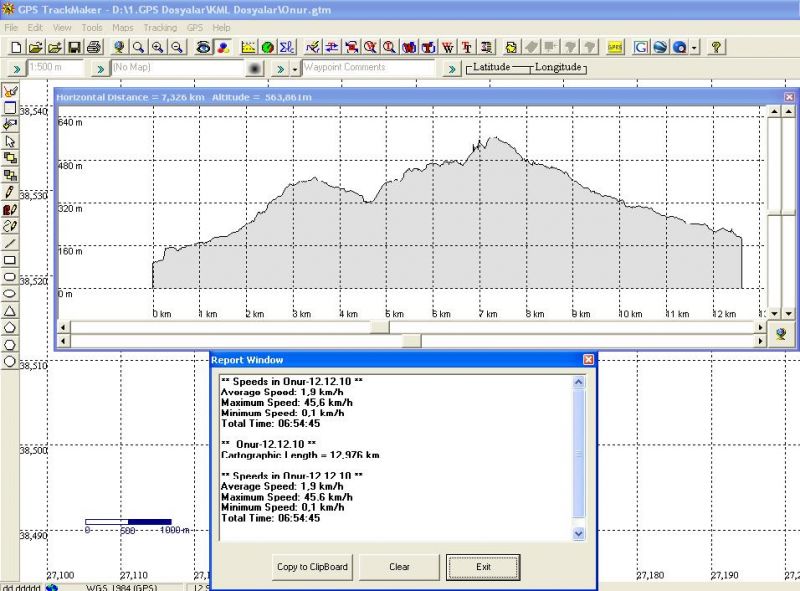
Task: Click the Copy to ClipBoard button
Action: [312, 567]
